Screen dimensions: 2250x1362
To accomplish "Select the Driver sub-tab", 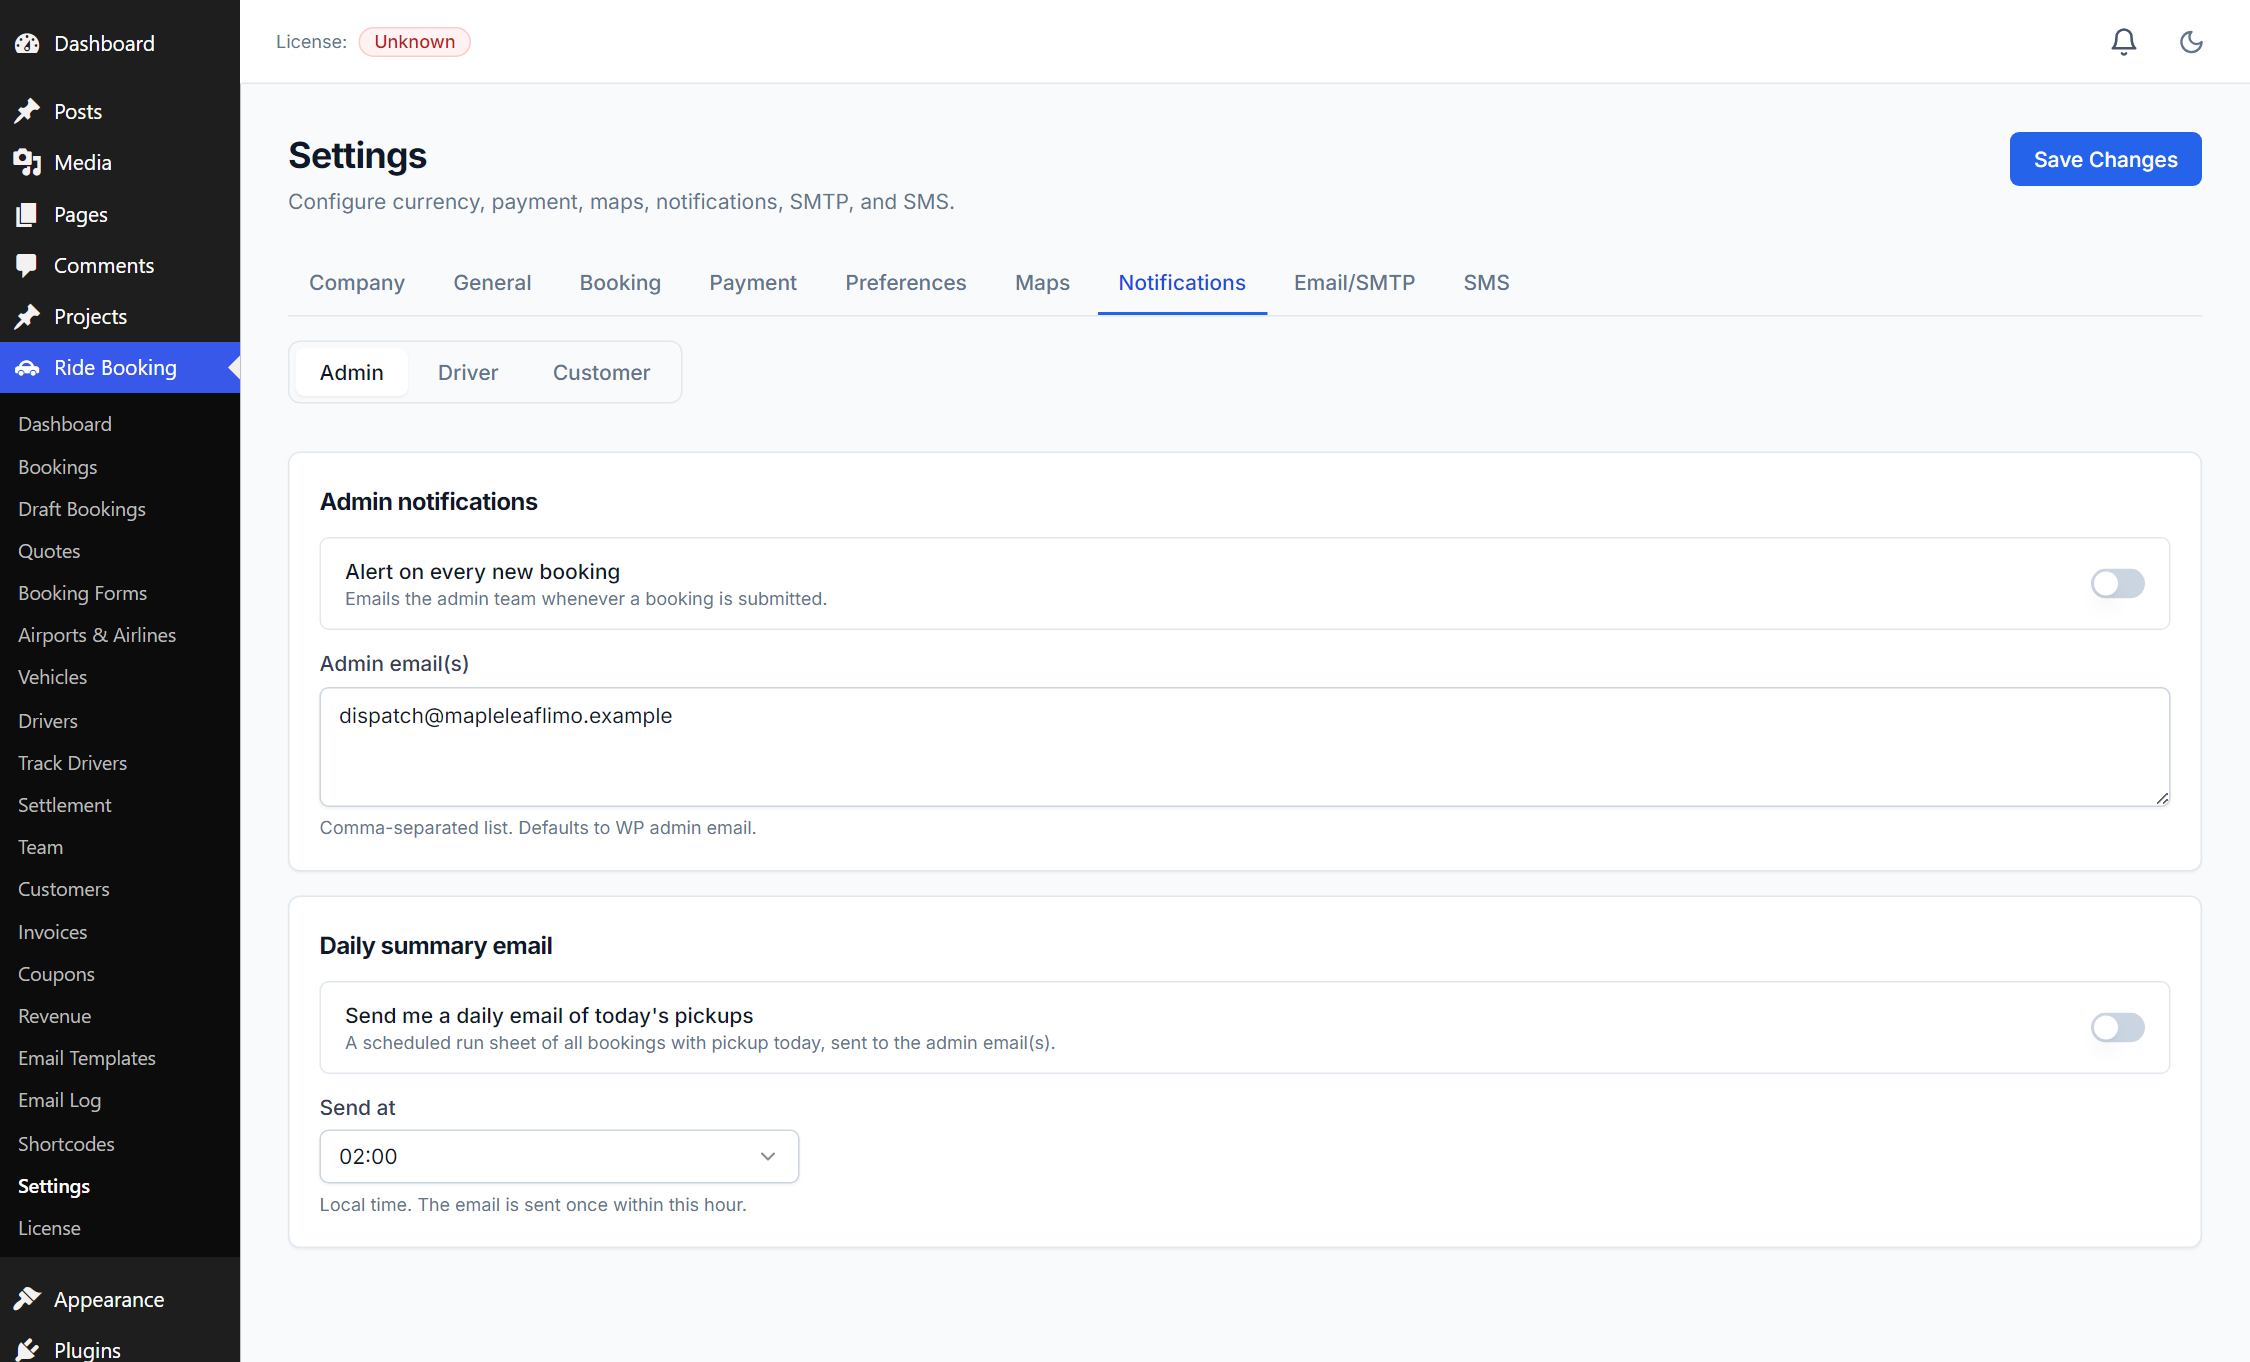I will [468, 372].
